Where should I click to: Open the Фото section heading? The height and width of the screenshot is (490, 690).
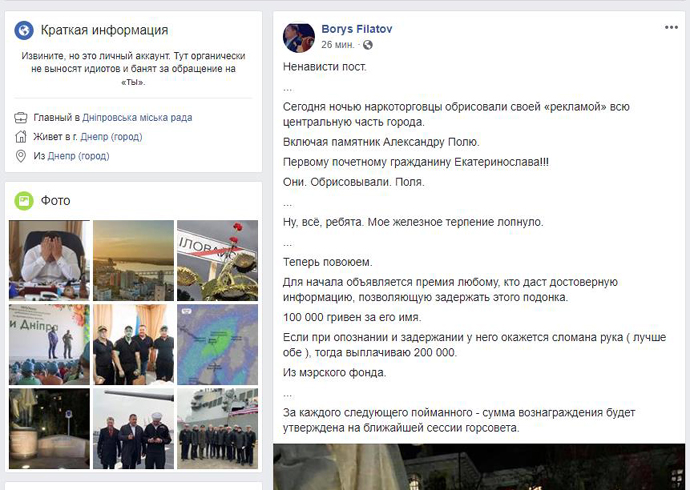pos(55,201)
